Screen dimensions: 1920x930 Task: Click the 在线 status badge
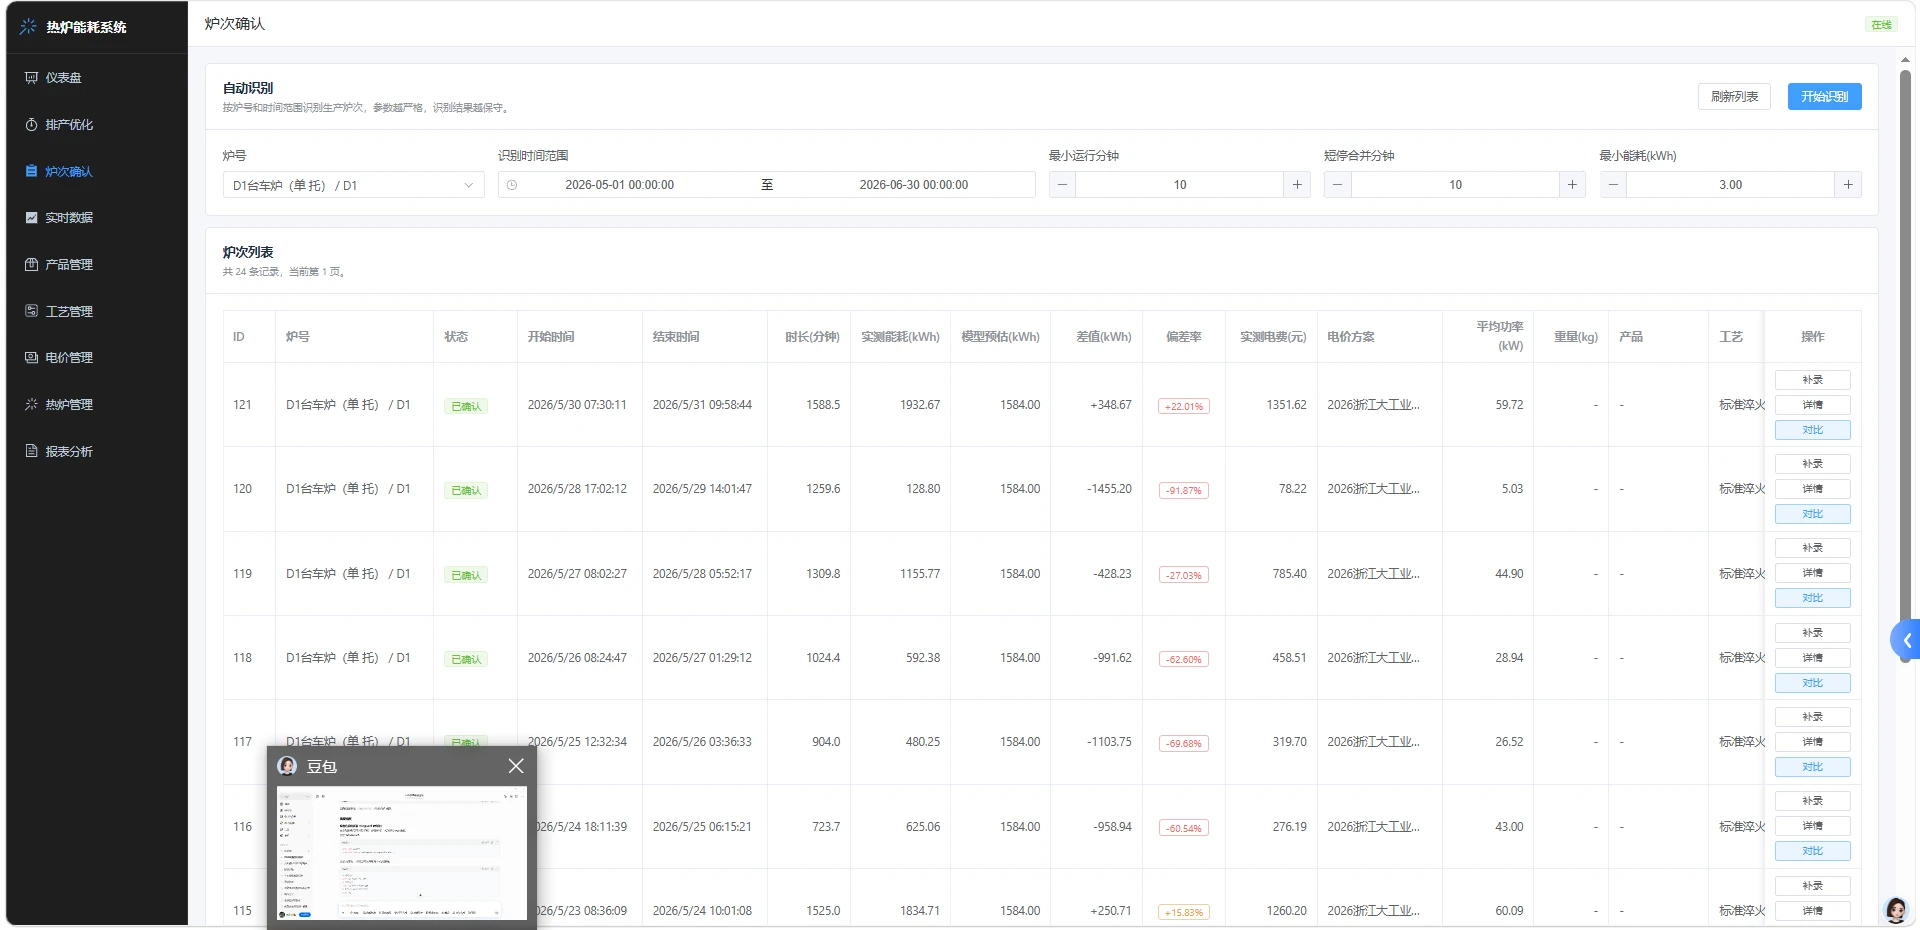[1881, 25]
